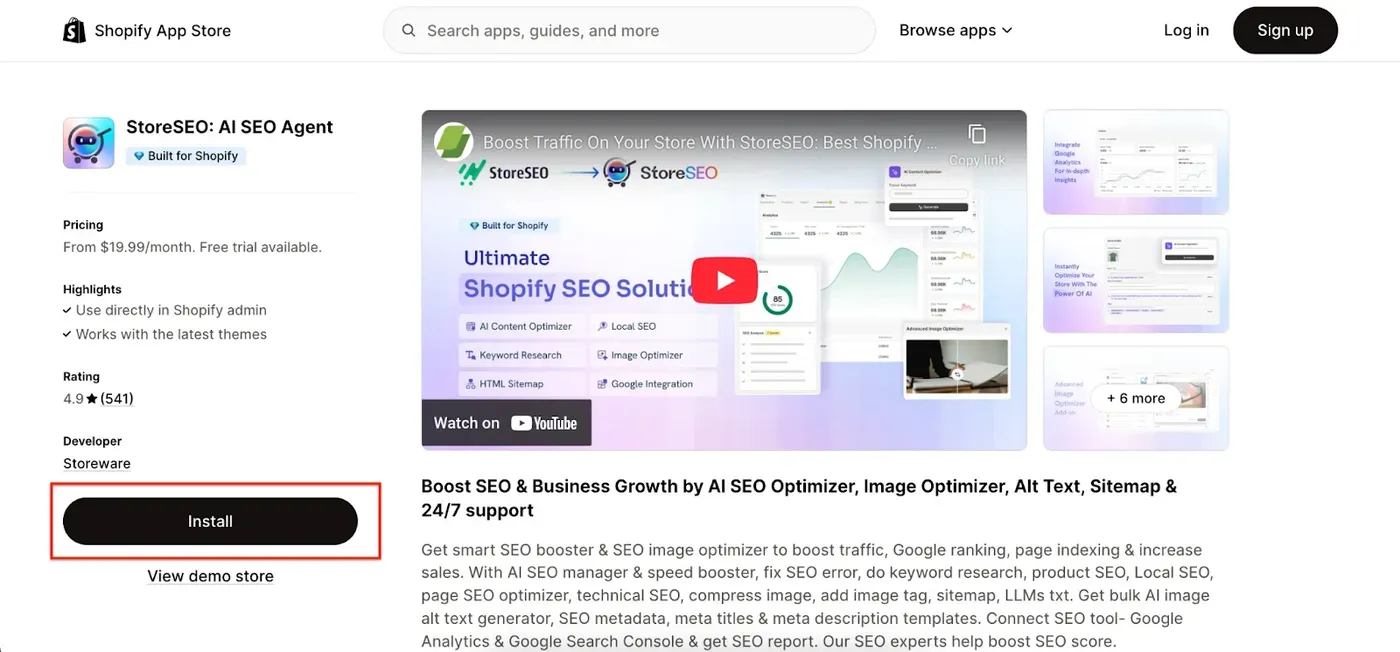Screen dimensions: 1400x652
Task: Install the StoreSEO app
Action: pos(210,521)
